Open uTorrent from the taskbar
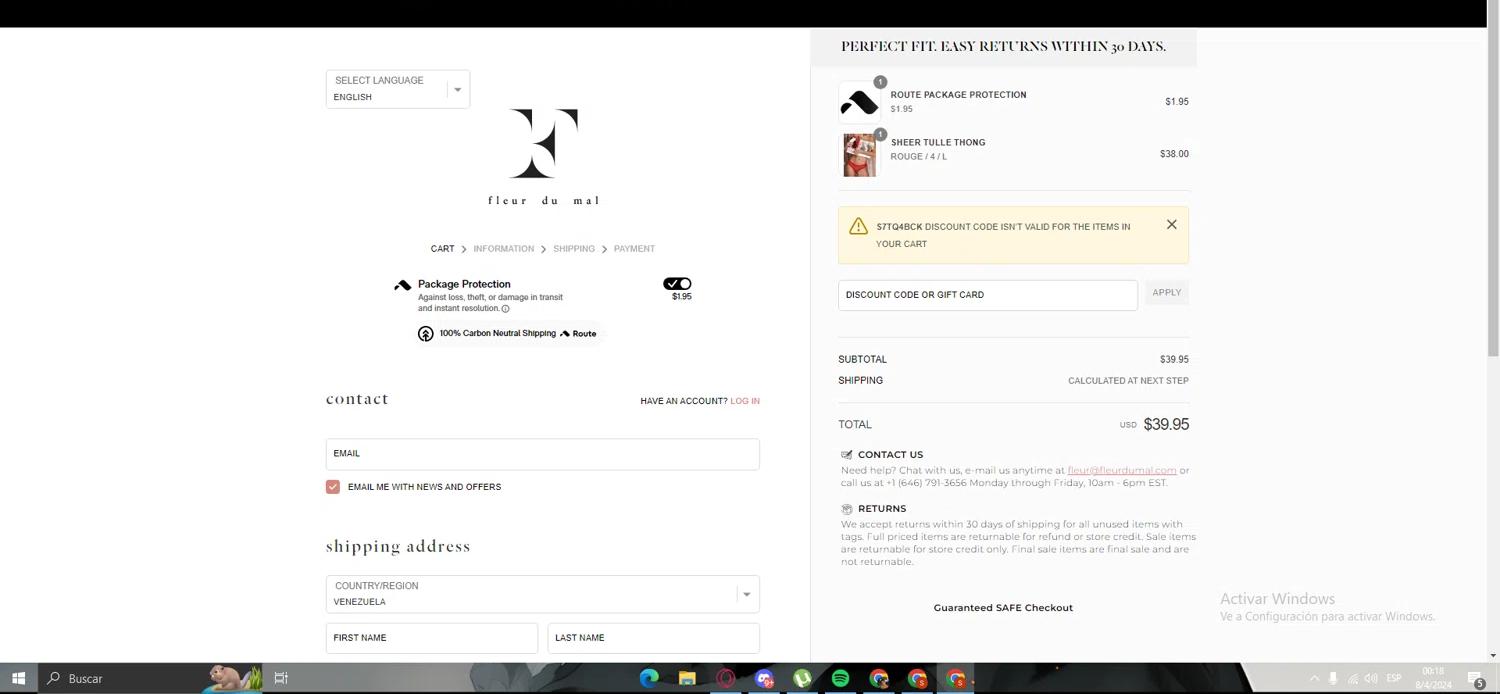 click(802, 678)
